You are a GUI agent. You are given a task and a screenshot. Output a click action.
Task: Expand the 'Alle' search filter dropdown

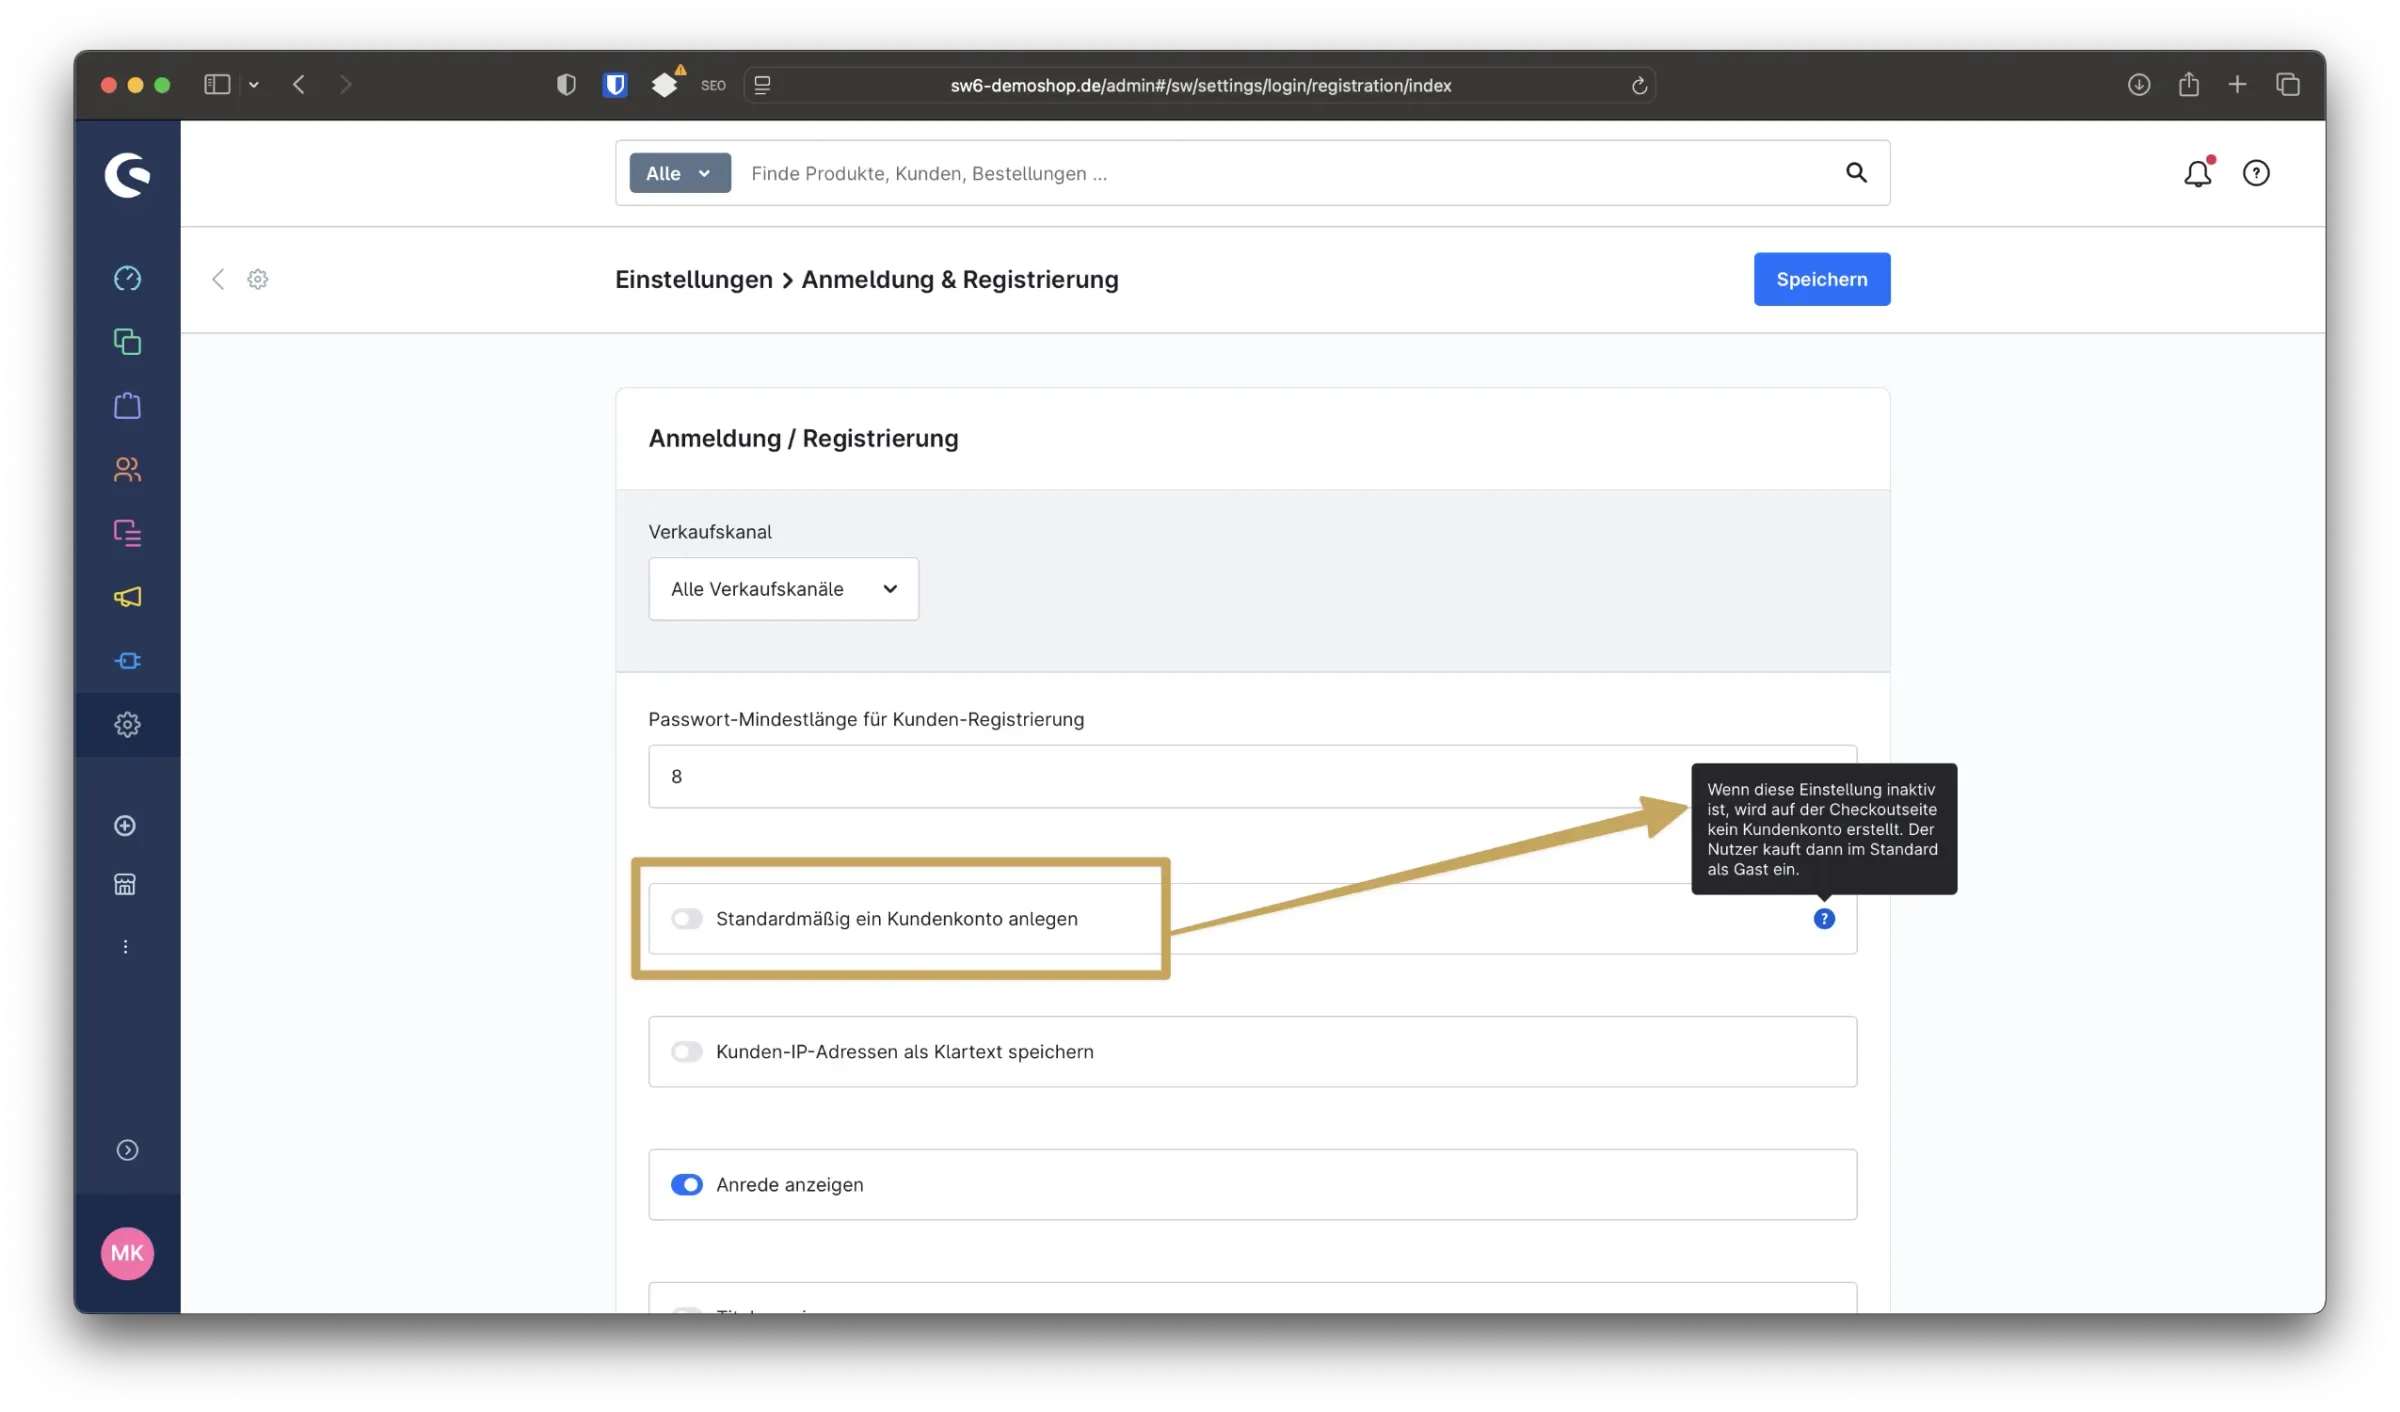[x=680, y=173]
